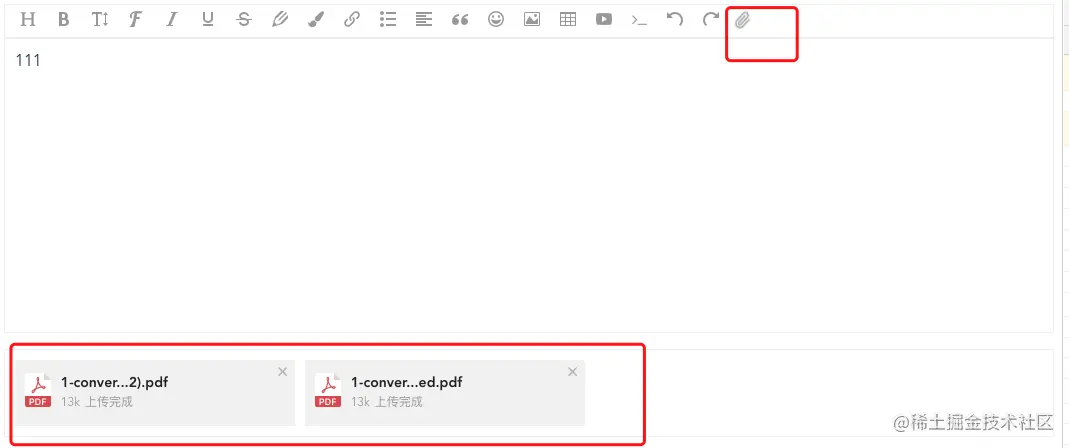Viewport: 1069px width, 448px height.
Task: Open the emoji picker
Action: (x=496, y=19)
